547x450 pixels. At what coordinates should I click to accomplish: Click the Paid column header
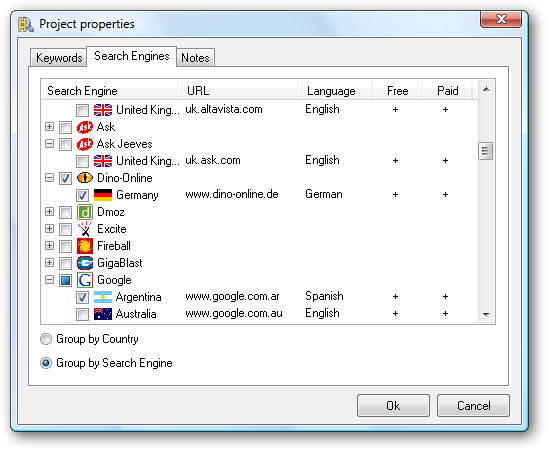[x=447, y=91]
